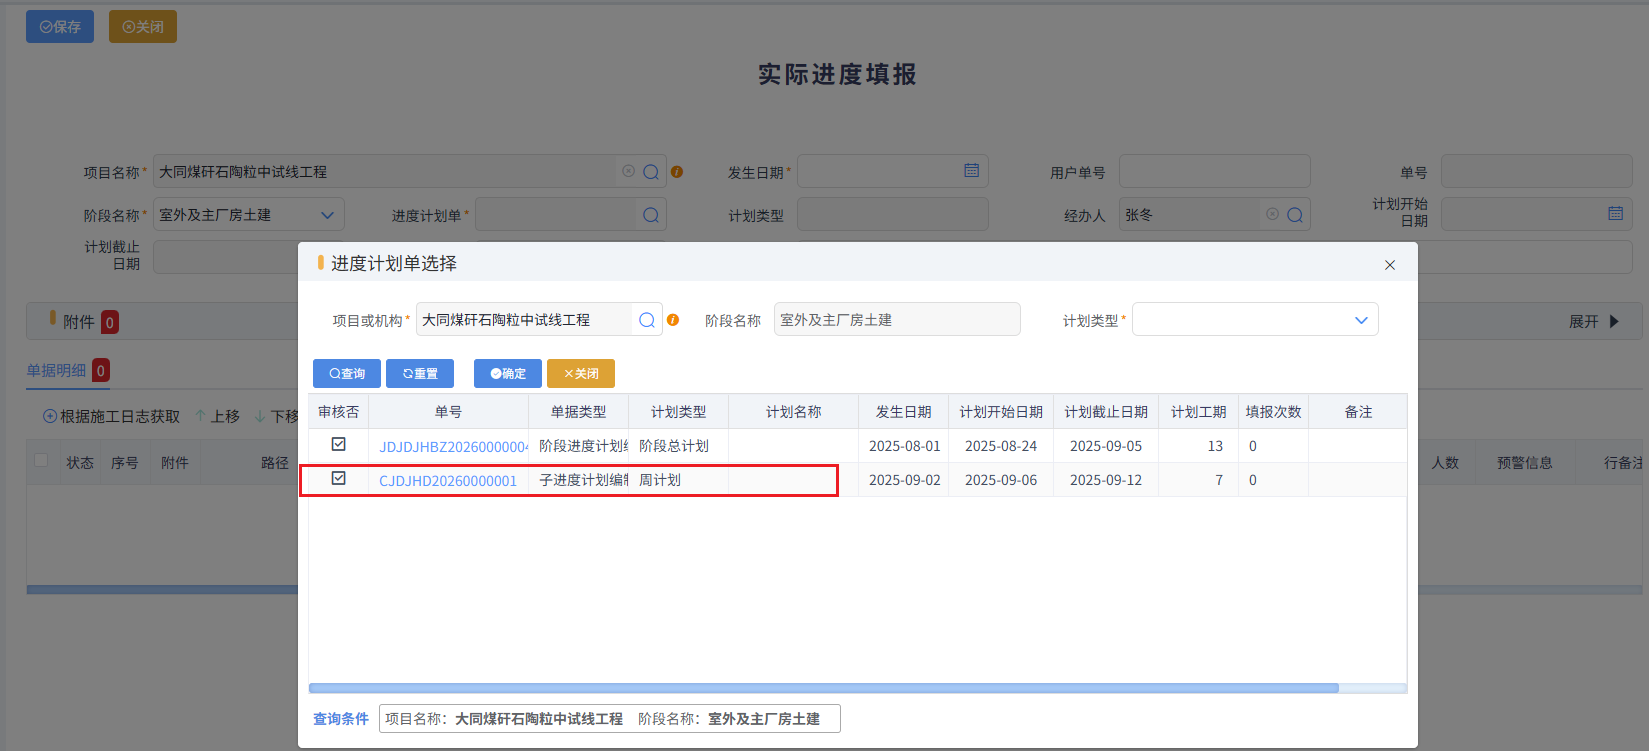
Task: Check the select-all box beside 状态 header
Action: [x=41, y=460]
